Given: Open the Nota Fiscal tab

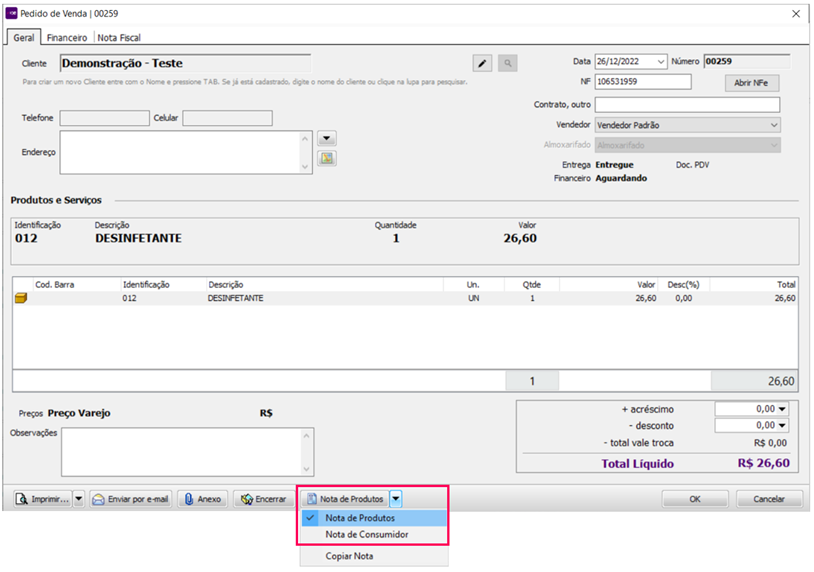Looking at the screenshot, I should tap(120, 37).
